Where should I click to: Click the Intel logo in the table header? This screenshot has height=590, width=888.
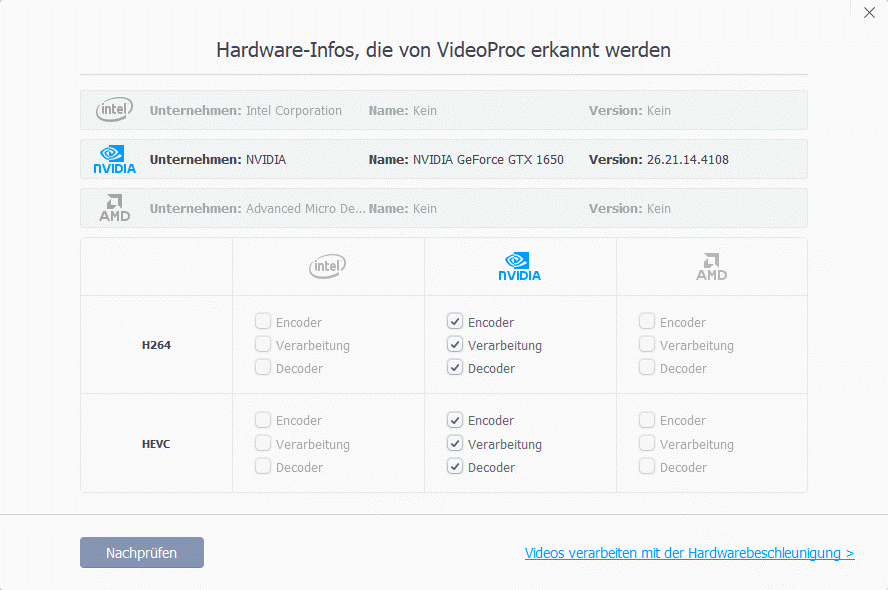tap(327, 266)
